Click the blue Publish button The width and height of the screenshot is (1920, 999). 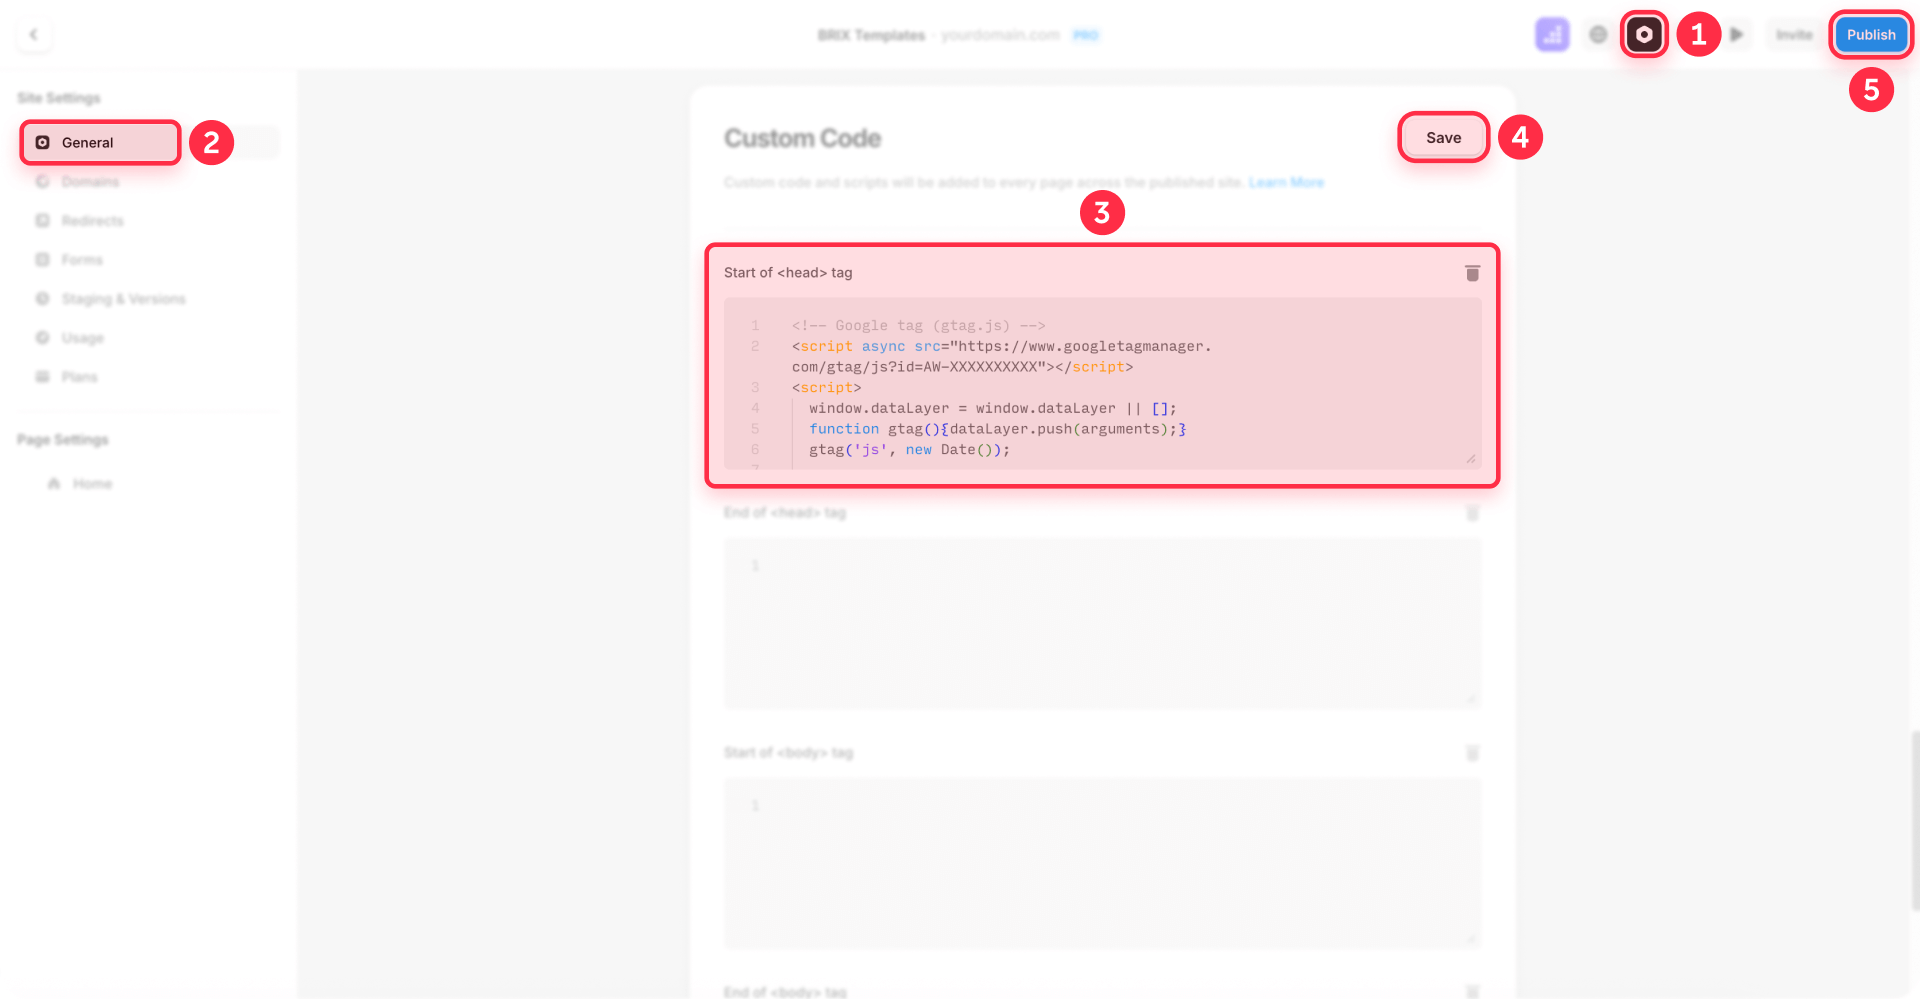[x=1871, y=35]
